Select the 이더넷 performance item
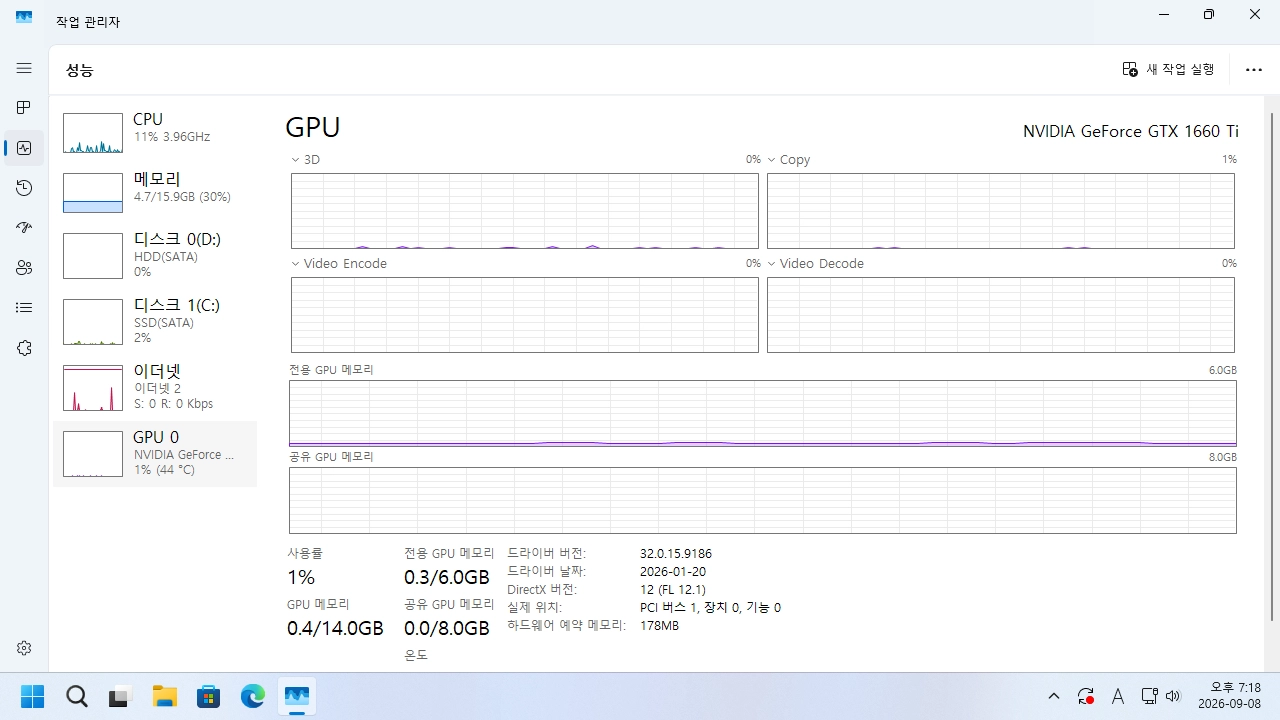The height and width of the screenshot is (720, 1280). click(x=155, y=387)
